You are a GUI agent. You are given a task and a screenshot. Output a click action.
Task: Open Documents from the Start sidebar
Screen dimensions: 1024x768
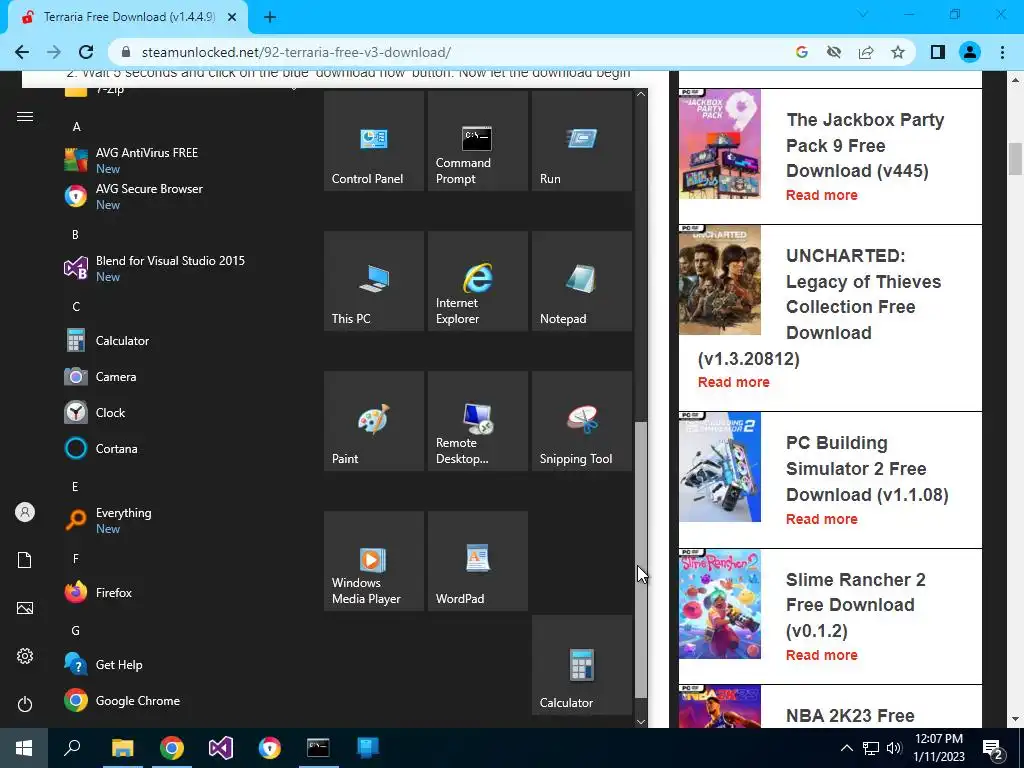25,560
